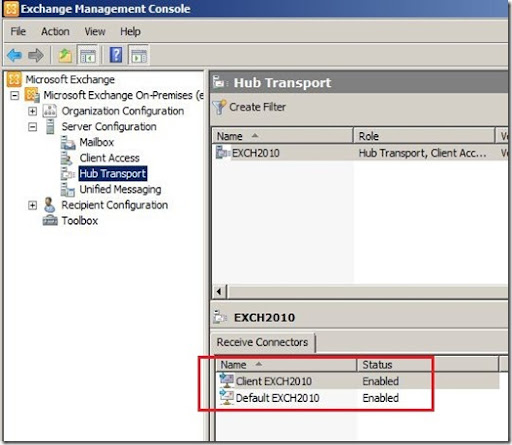Click the Server Configuration server icon
The image size is (512, 445).
(50, 126)
